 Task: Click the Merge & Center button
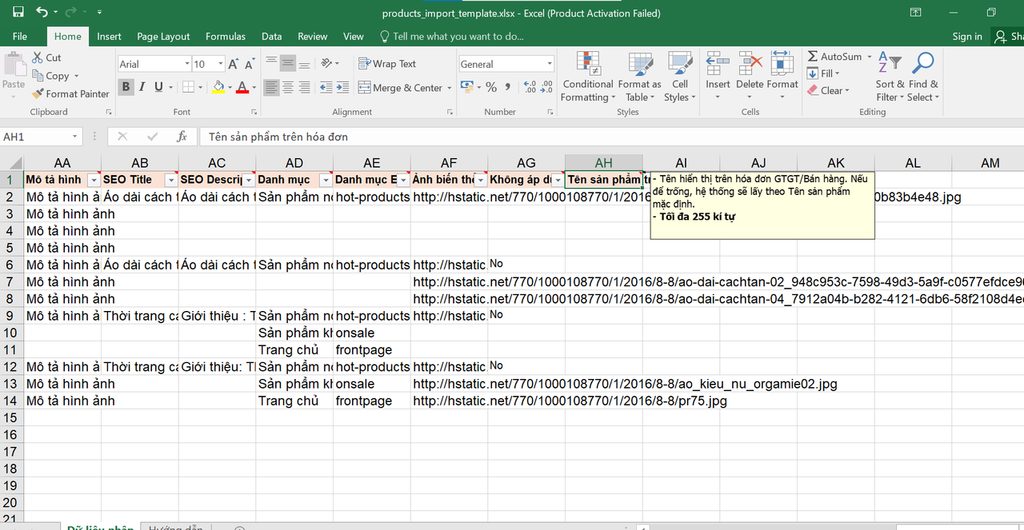pyautogui.click(x=400, y=88)
